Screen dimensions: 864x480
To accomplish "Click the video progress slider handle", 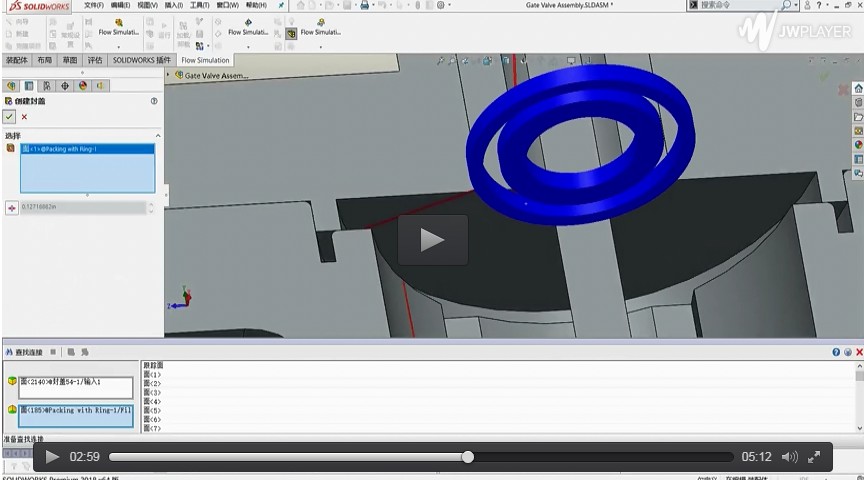I will tap(467, 457).
